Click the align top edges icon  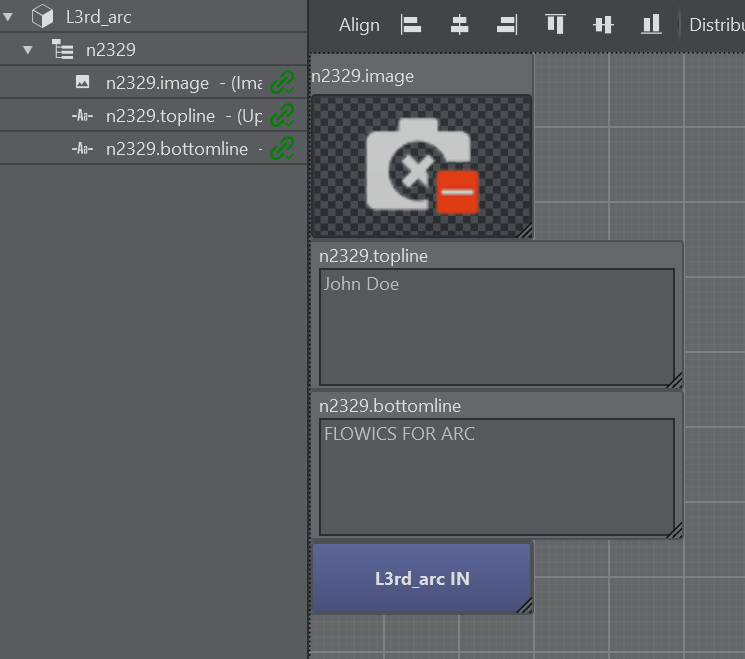(x=555, y=25)
